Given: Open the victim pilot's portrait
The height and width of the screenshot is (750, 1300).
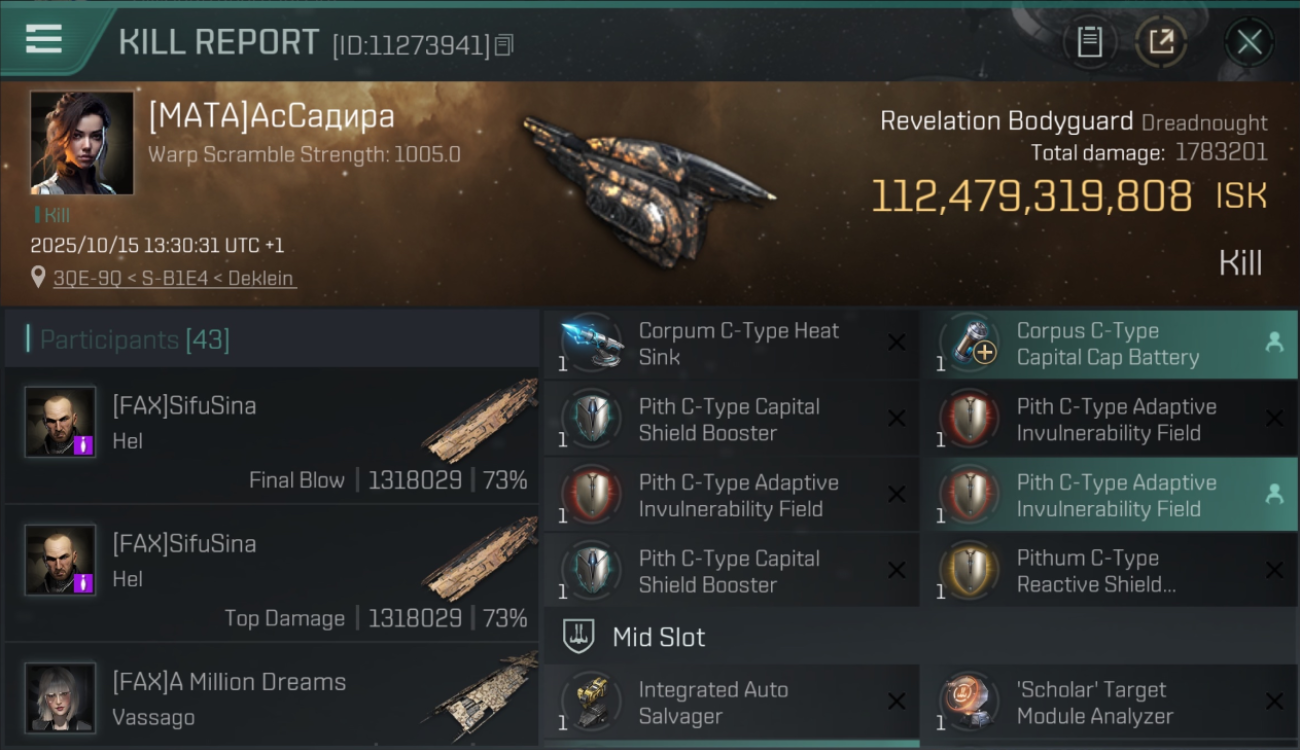Looking at the screenshot, I should pos(82,143).
